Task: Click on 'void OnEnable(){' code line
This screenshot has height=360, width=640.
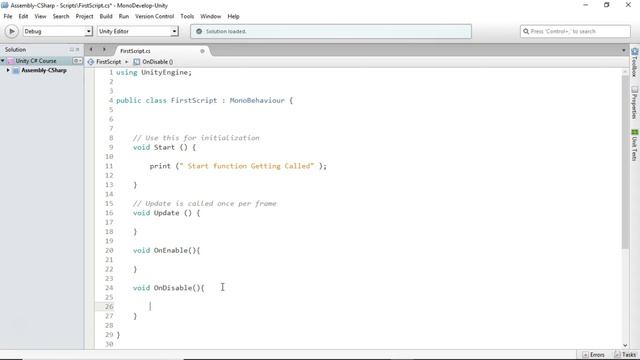Action: (x=167, y=251)
